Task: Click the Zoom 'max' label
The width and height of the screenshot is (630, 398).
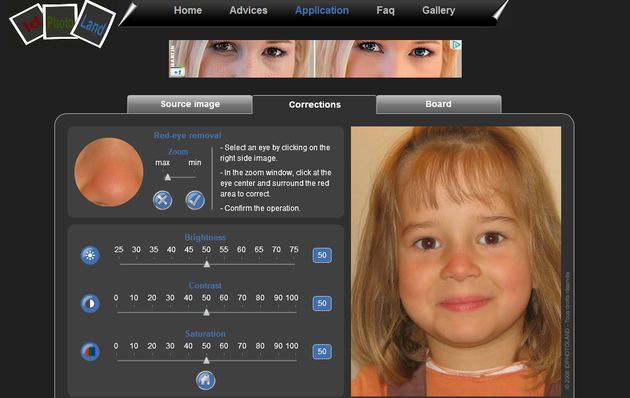Action: point(162,163)
